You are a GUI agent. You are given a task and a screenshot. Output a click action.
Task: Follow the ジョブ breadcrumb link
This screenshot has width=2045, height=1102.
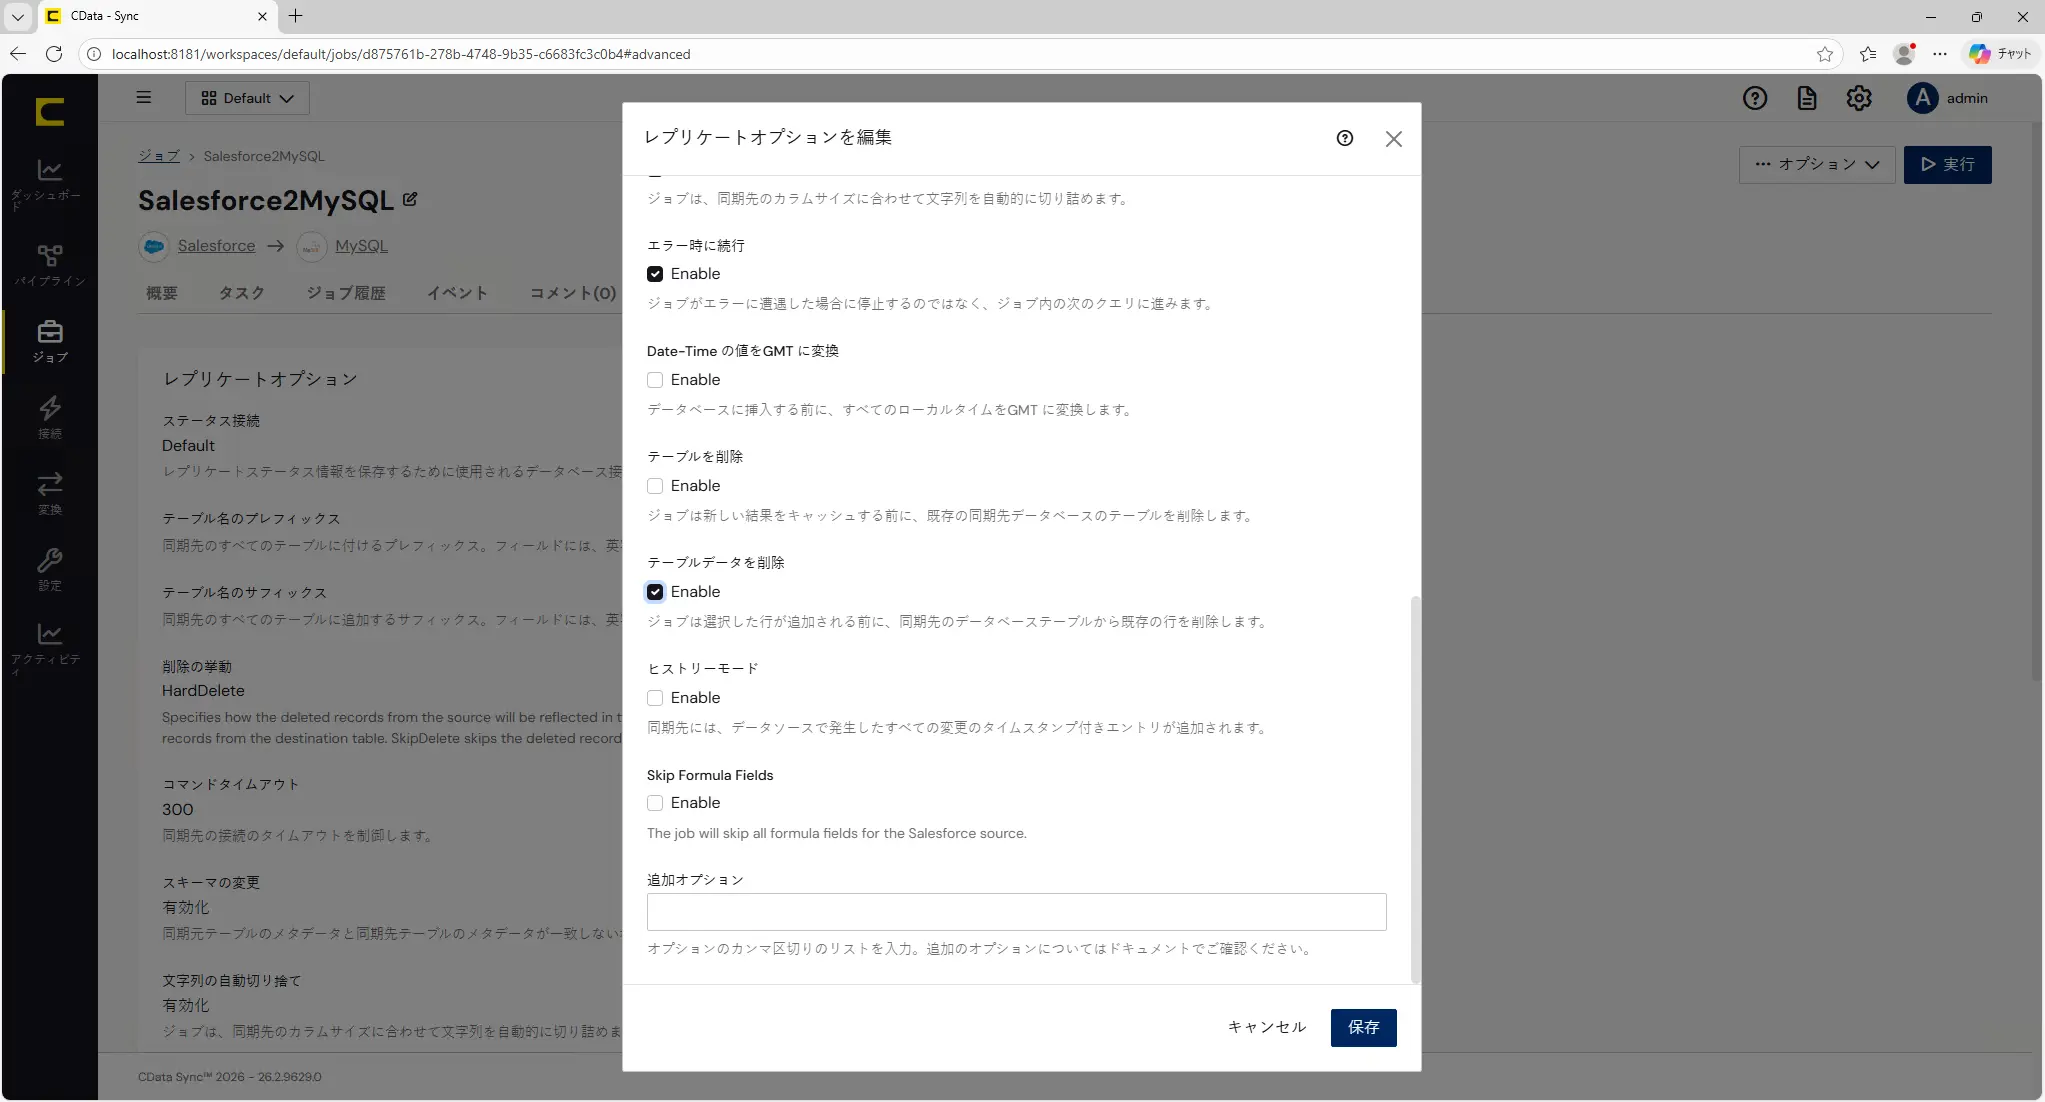pos(158,156)
